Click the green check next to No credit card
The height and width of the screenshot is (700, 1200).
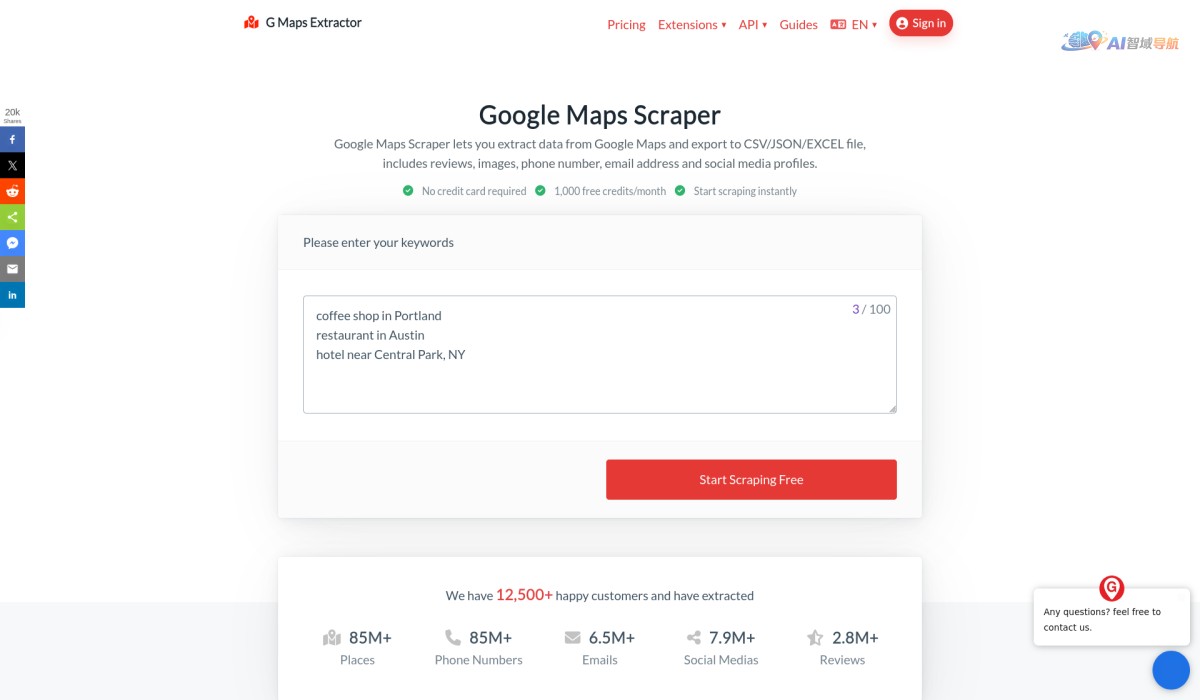point(408,190)
